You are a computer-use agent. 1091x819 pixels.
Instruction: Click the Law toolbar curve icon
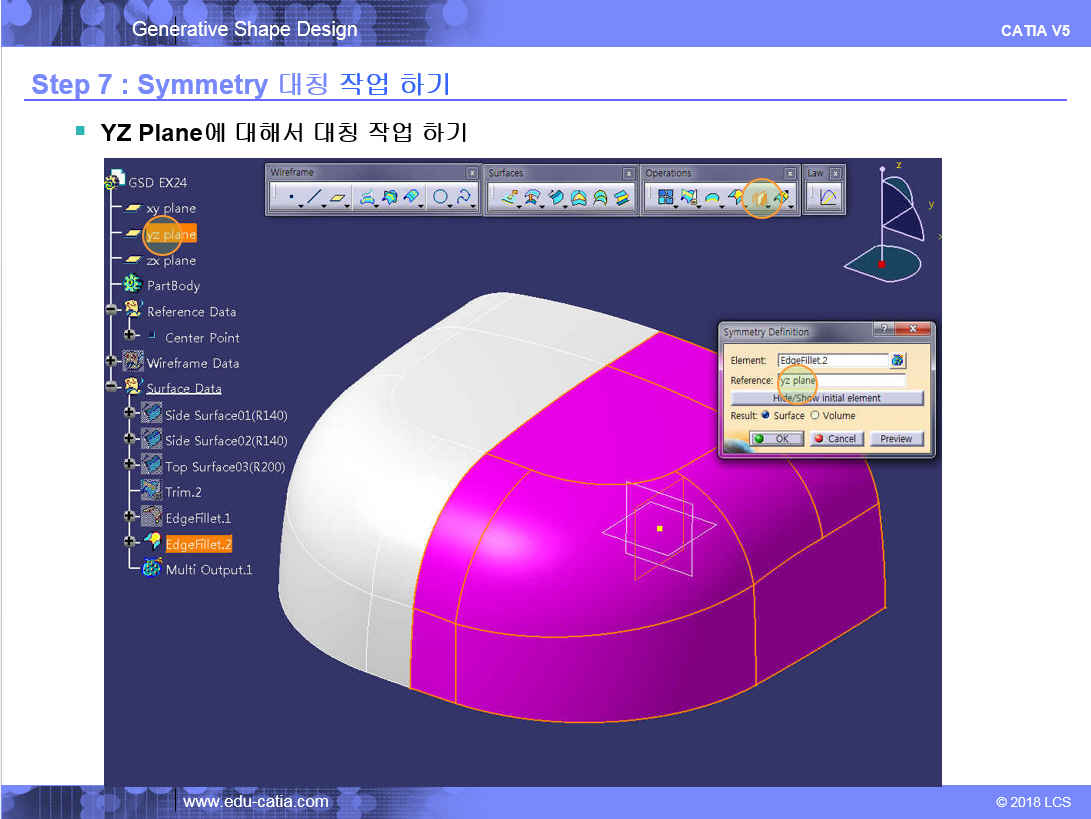[x=828, y=198]
